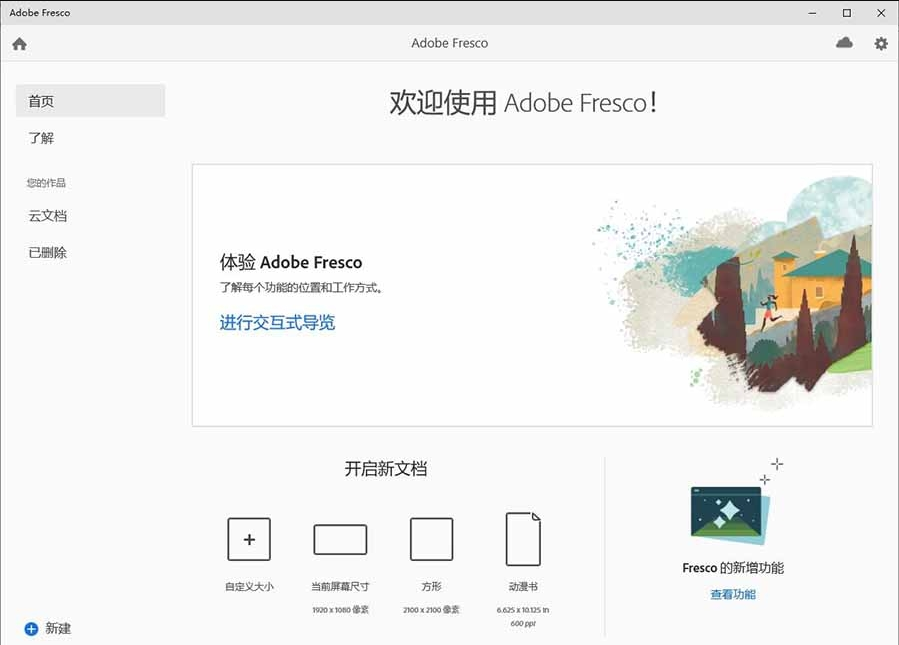Click the 新建 label at bottom left
The height and width of the screenshot is (645, 899).
58,629
